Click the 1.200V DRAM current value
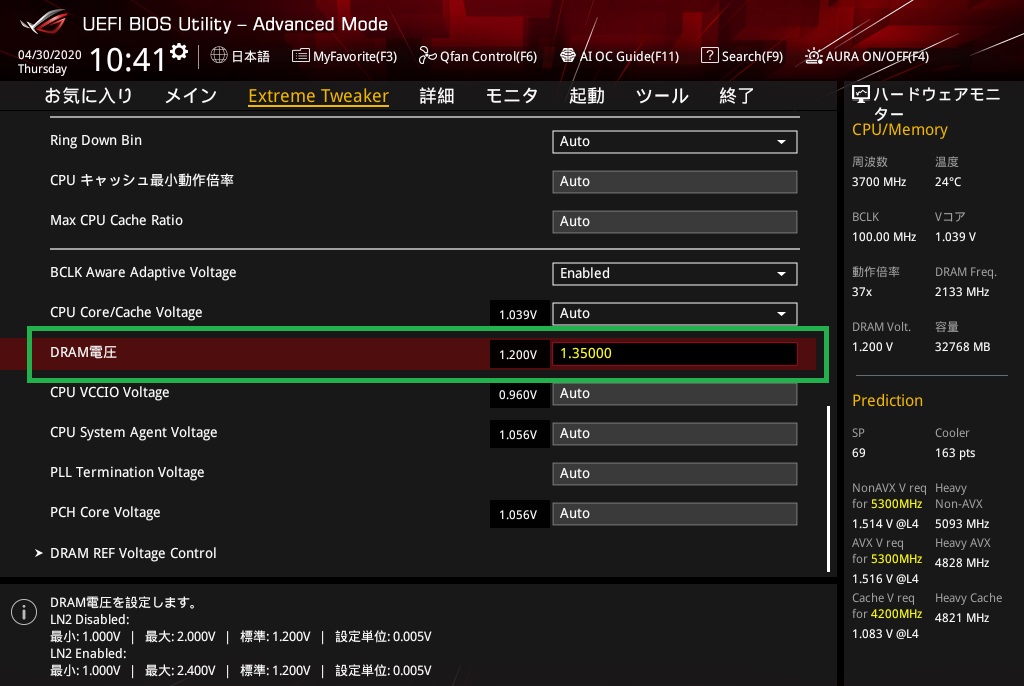The height and width of the screenshot is (686, 1024). point(519,355)
